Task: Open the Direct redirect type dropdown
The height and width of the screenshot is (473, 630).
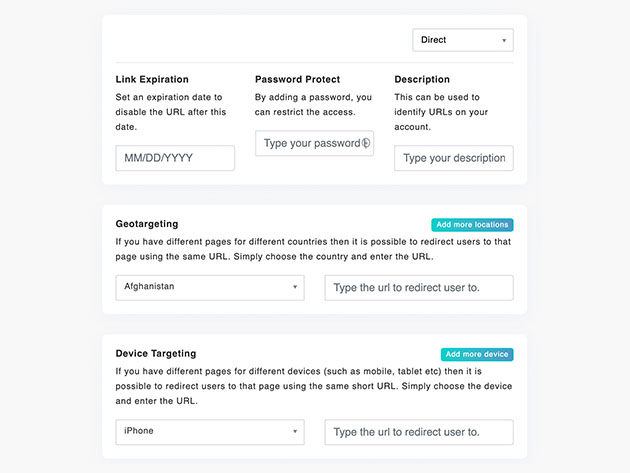Action: point(463,40)
